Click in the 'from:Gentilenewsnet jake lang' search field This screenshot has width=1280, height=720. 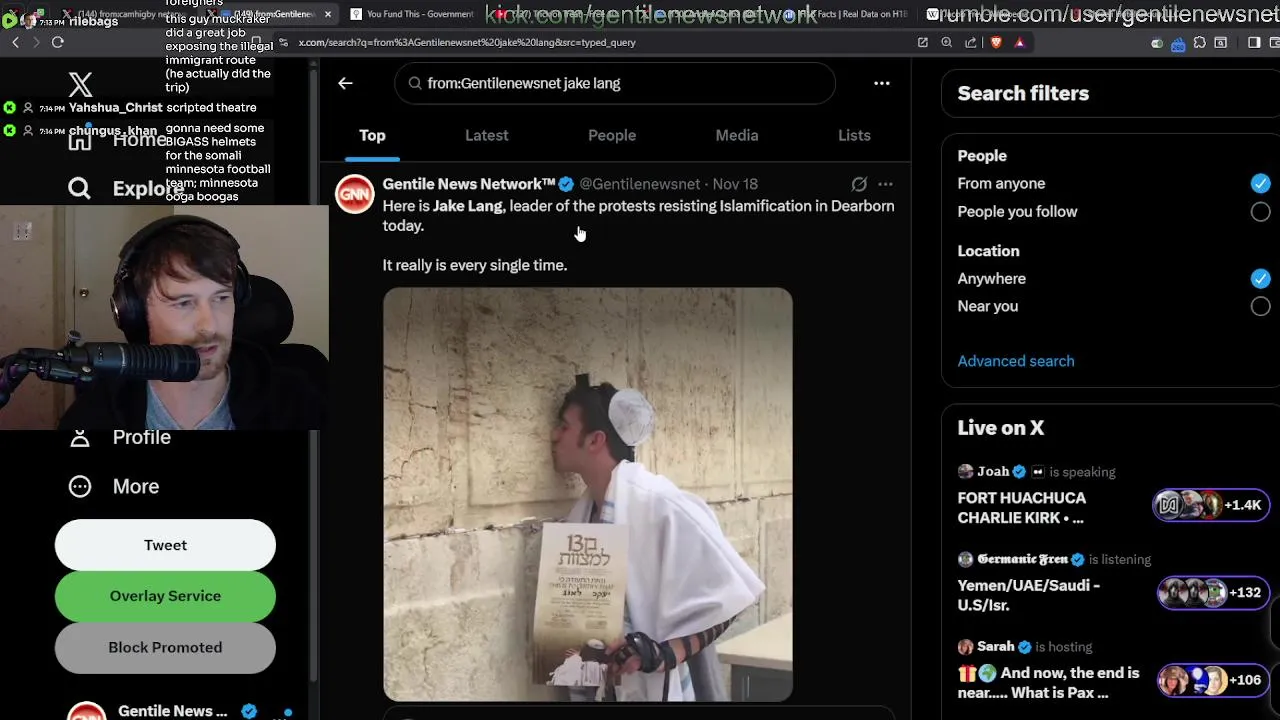(615, 83)
